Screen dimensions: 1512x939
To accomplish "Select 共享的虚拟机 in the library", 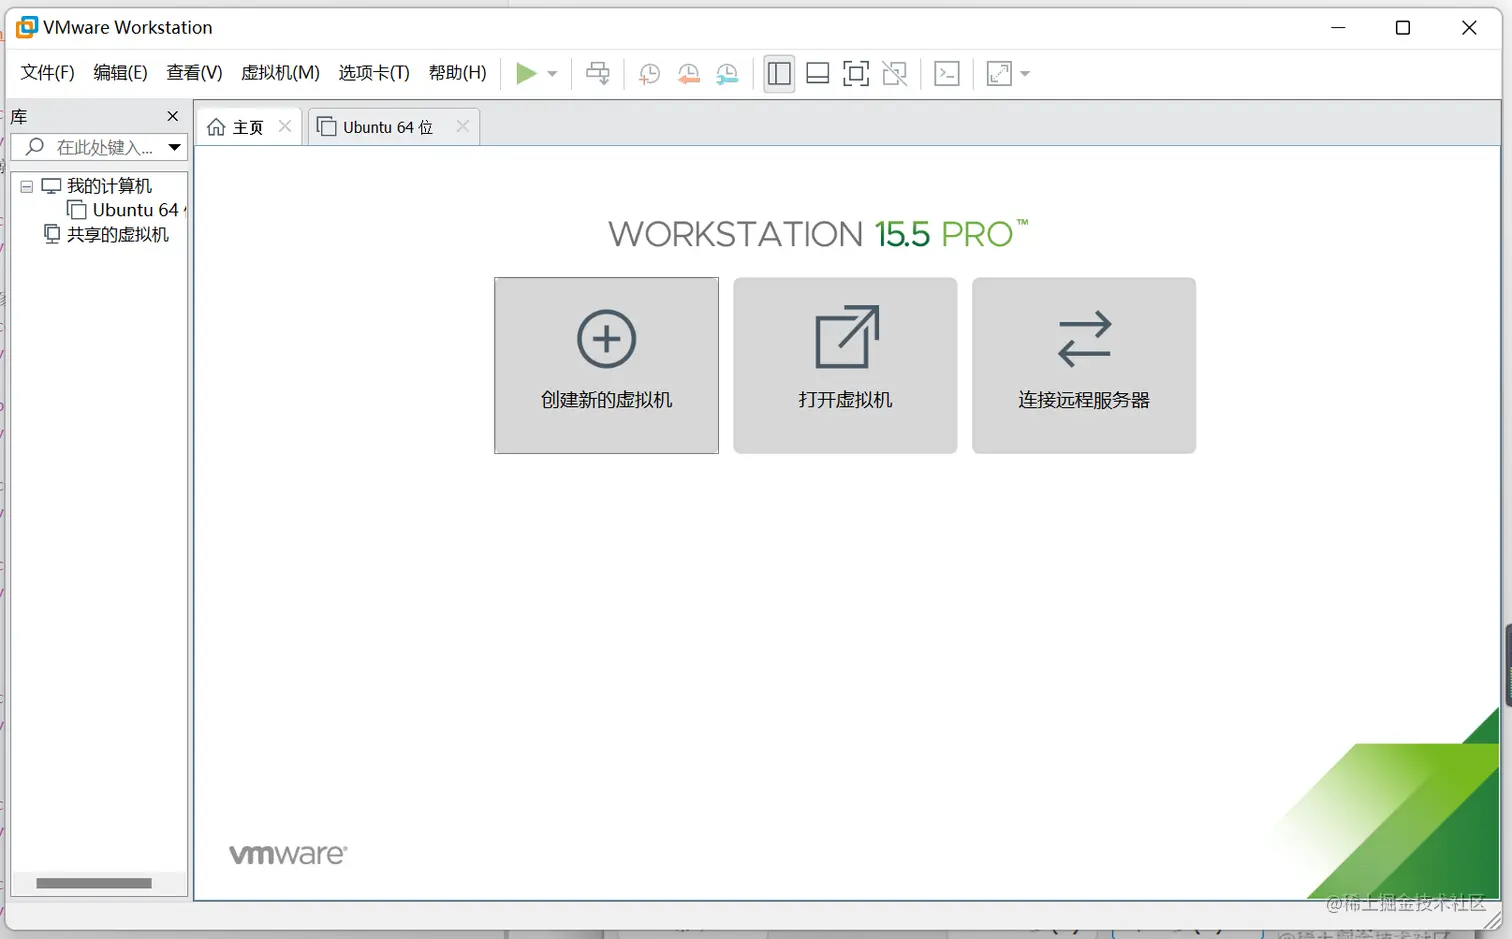I will (x=117, y=234).
